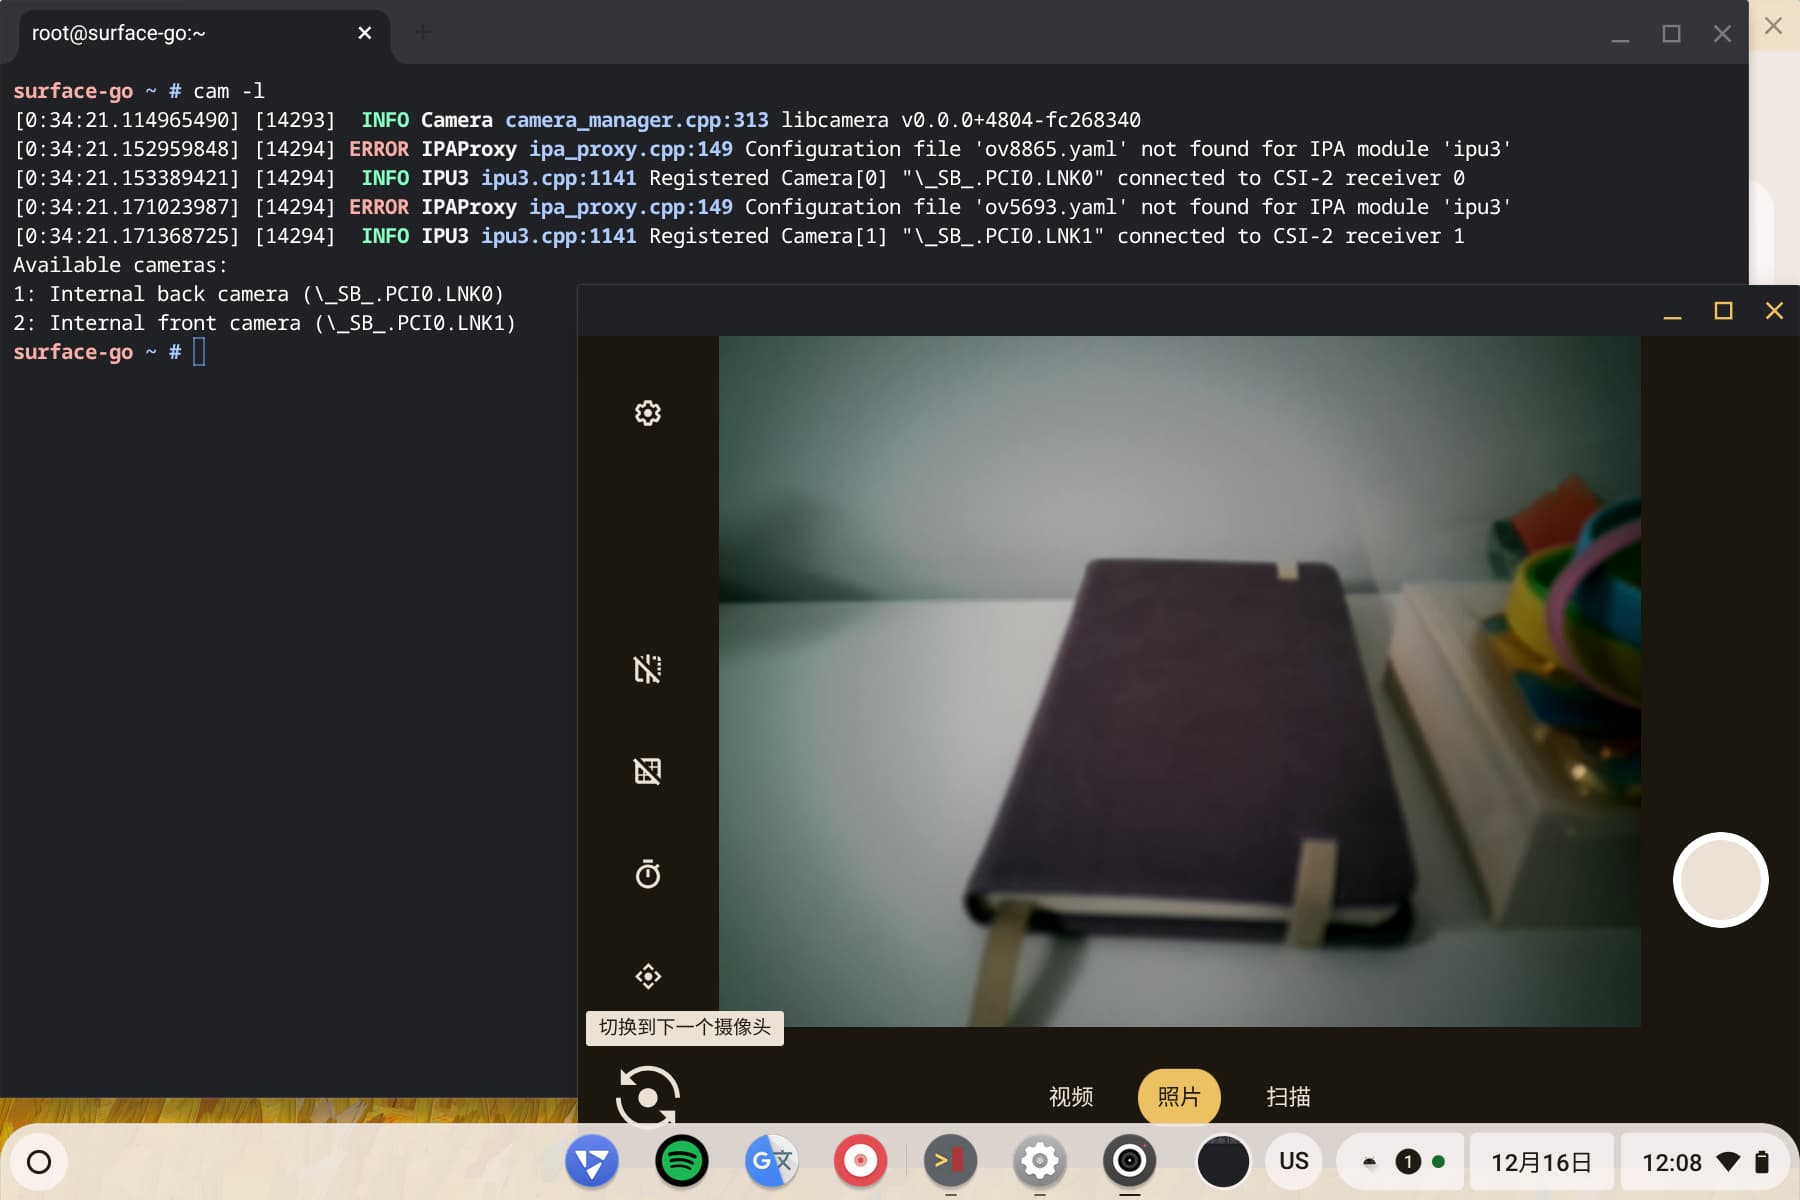This screenshot has width=1800, height=1200.
Task: Click the launcher circle button
Action: click(39, 1162)
